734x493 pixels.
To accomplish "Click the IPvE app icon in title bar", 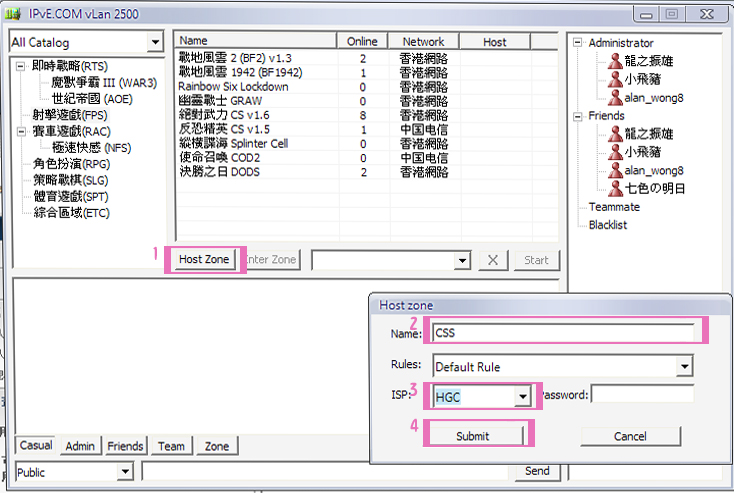I will (13, 14).
